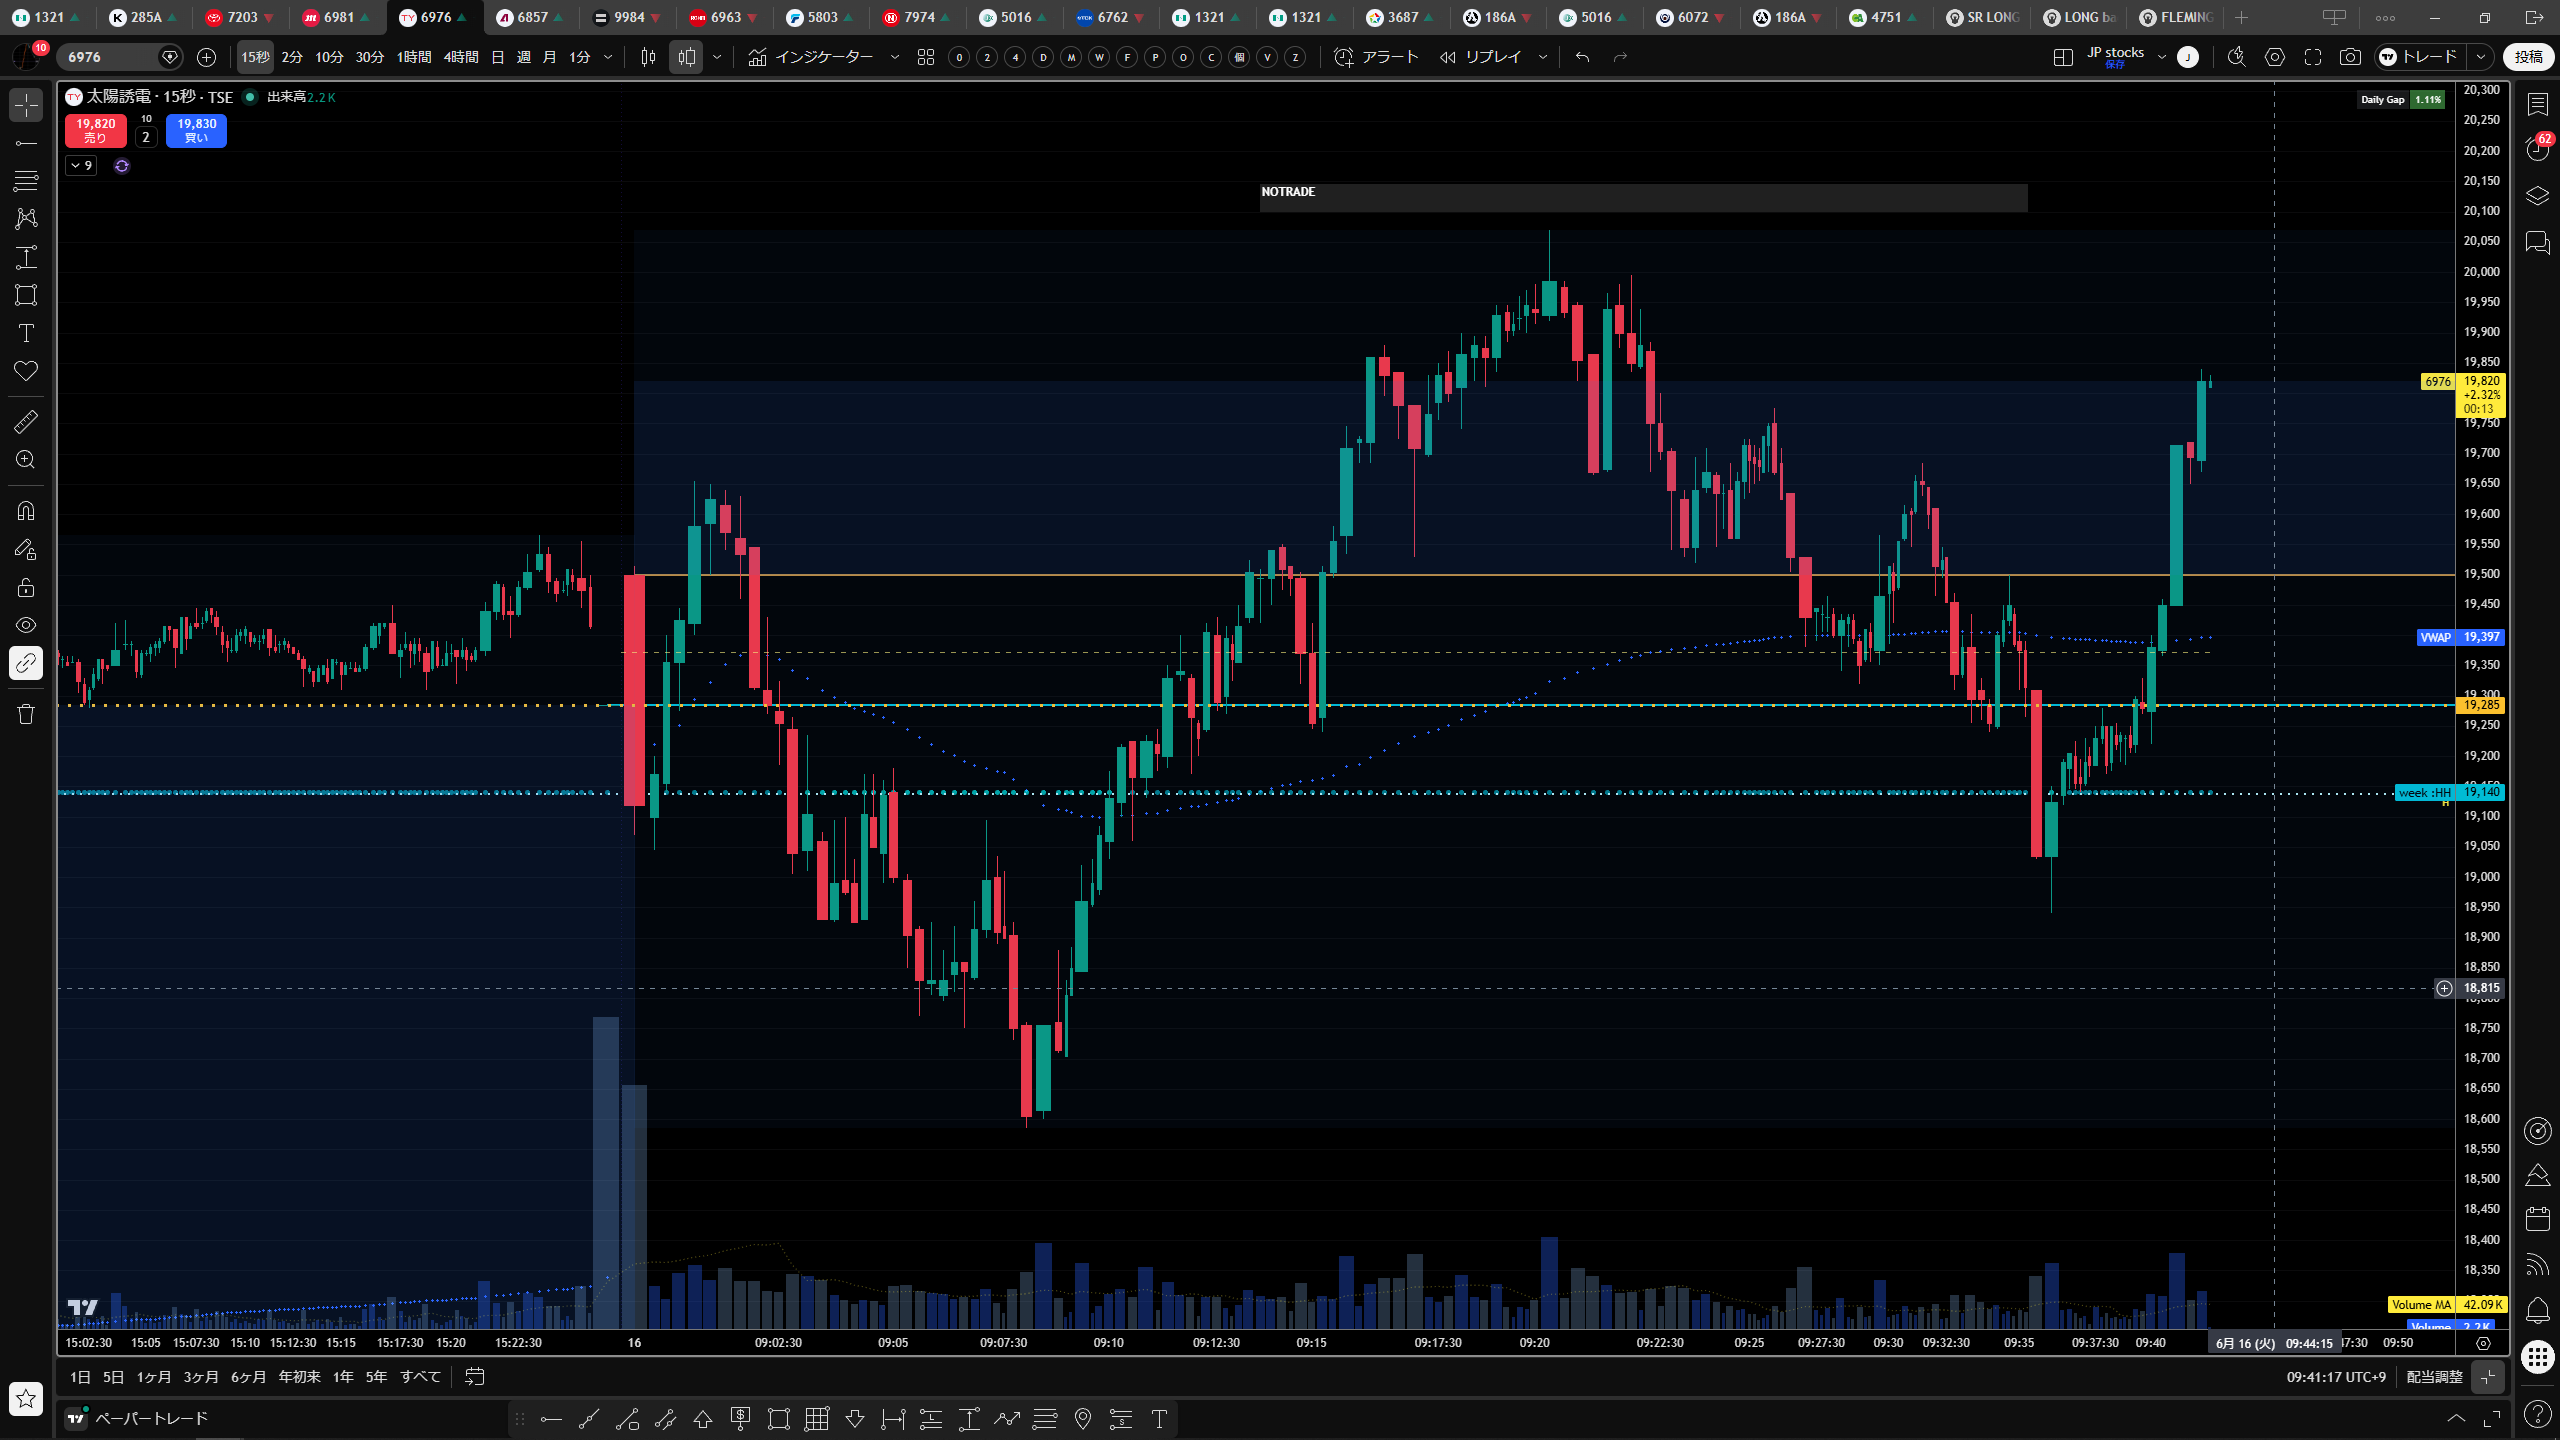Switch to the 285A tab
Screen dimensions: 2560x1440
pyautogui.click(x=144, y=17)
